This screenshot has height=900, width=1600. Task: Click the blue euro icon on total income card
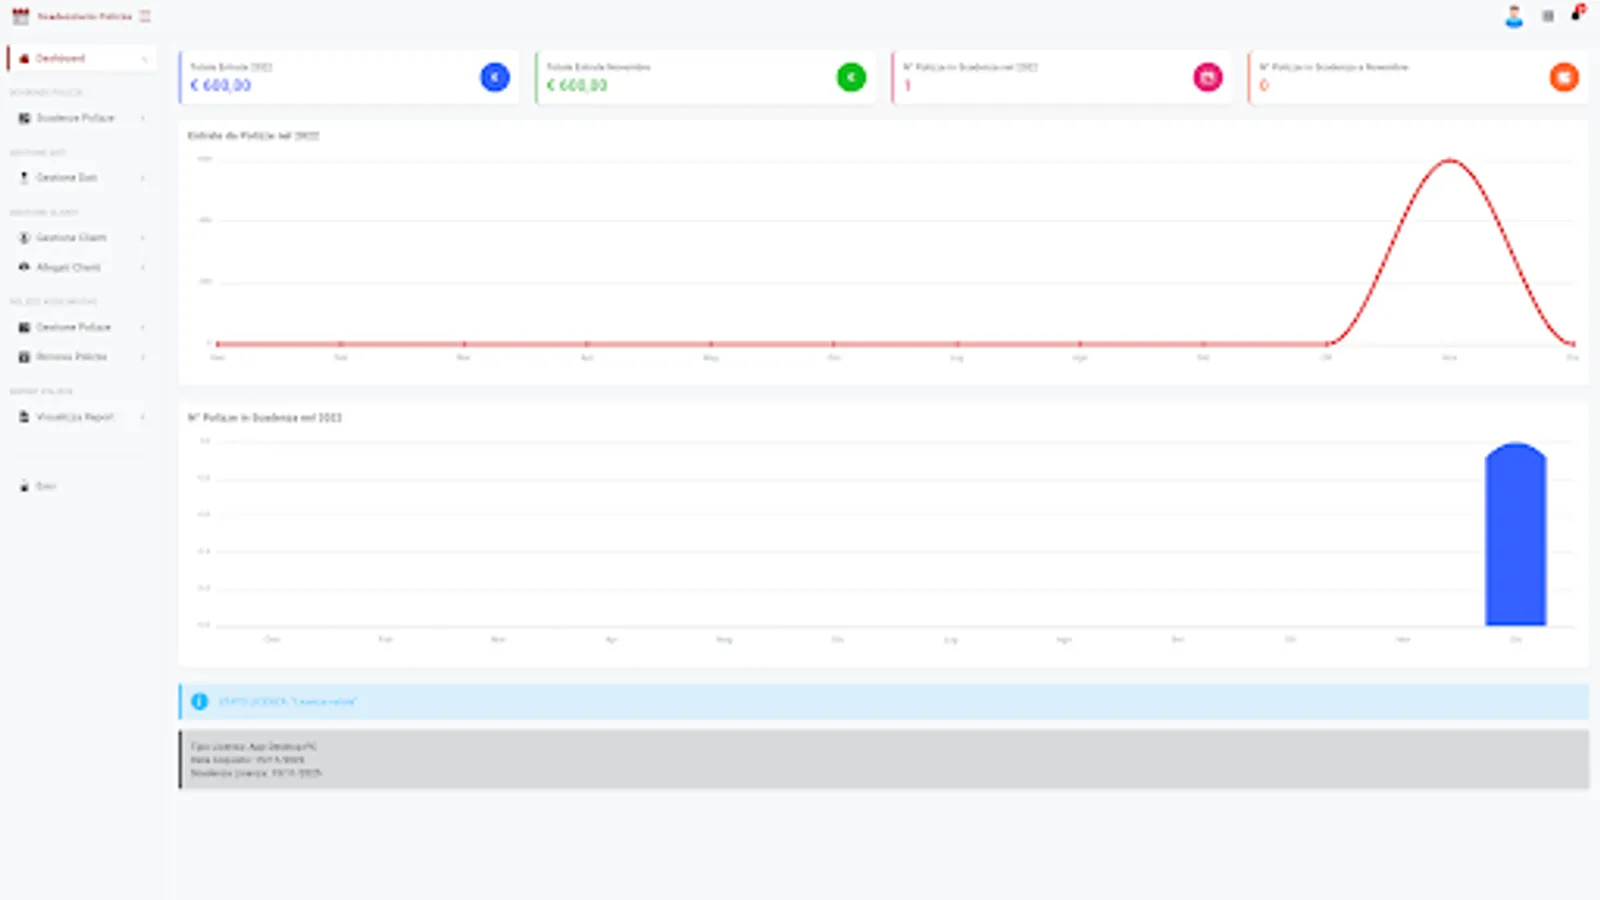495,77
